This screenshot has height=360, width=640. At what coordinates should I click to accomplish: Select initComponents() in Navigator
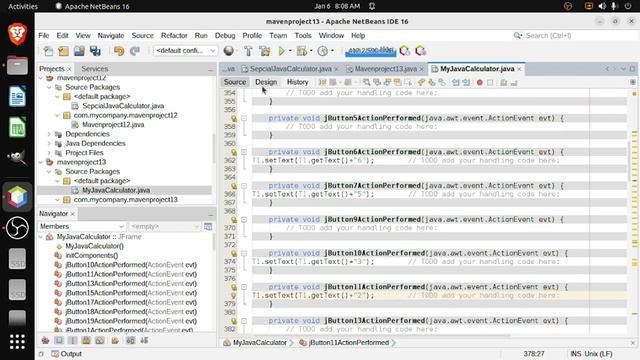pos(91,256)
